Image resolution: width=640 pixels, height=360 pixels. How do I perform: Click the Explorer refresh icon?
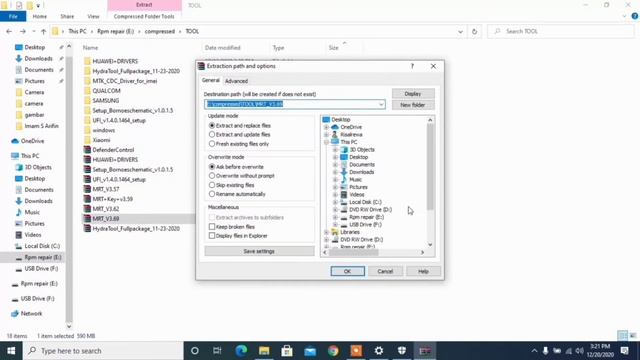(474, 31)
